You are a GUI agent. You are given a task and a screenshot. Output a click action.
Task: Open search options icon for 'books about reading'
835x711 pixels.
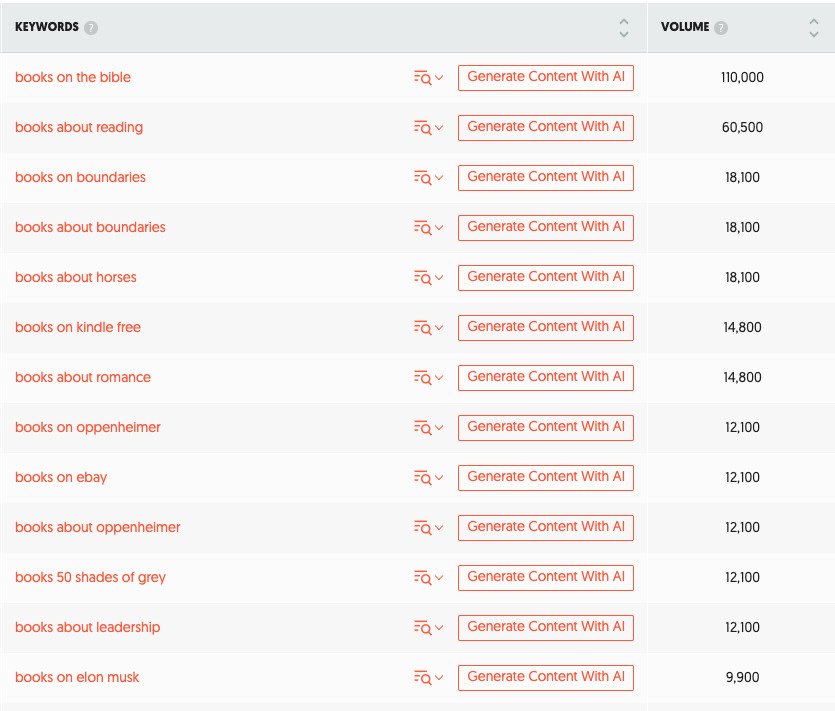pyautogui.click(x=423, y=128)
